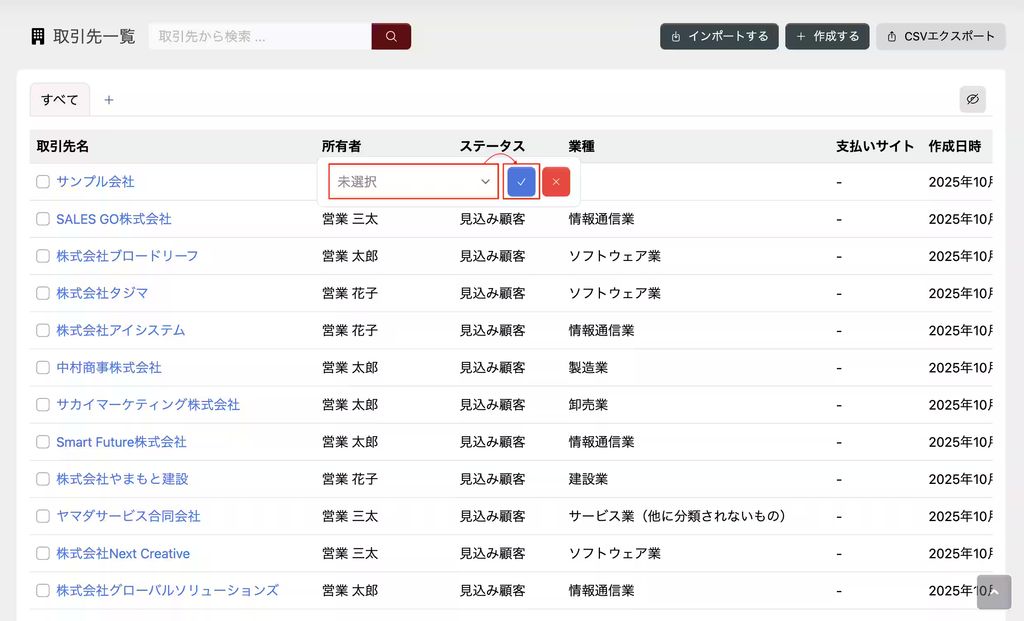Click the 作成する button
This screenshot has width=1024, height=621.
pos(827,37)
